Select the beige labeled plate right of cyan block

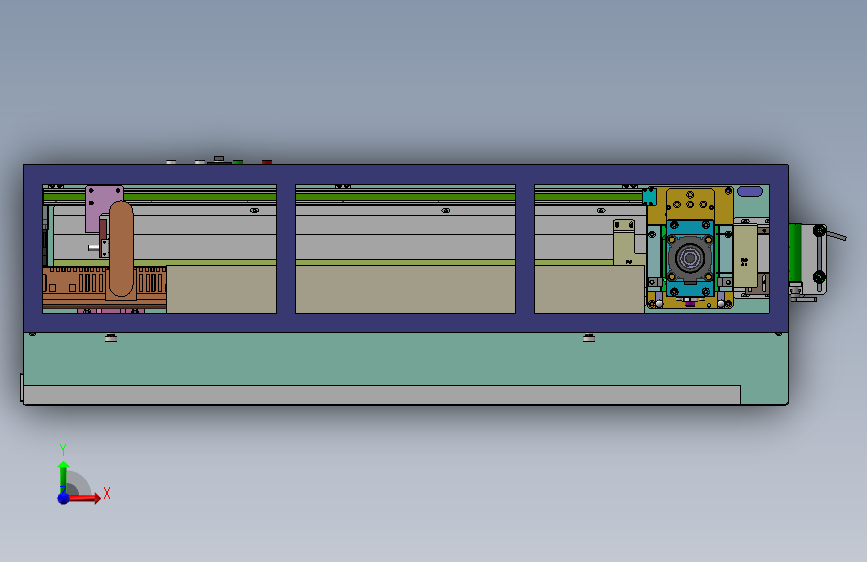click(745, 255)
